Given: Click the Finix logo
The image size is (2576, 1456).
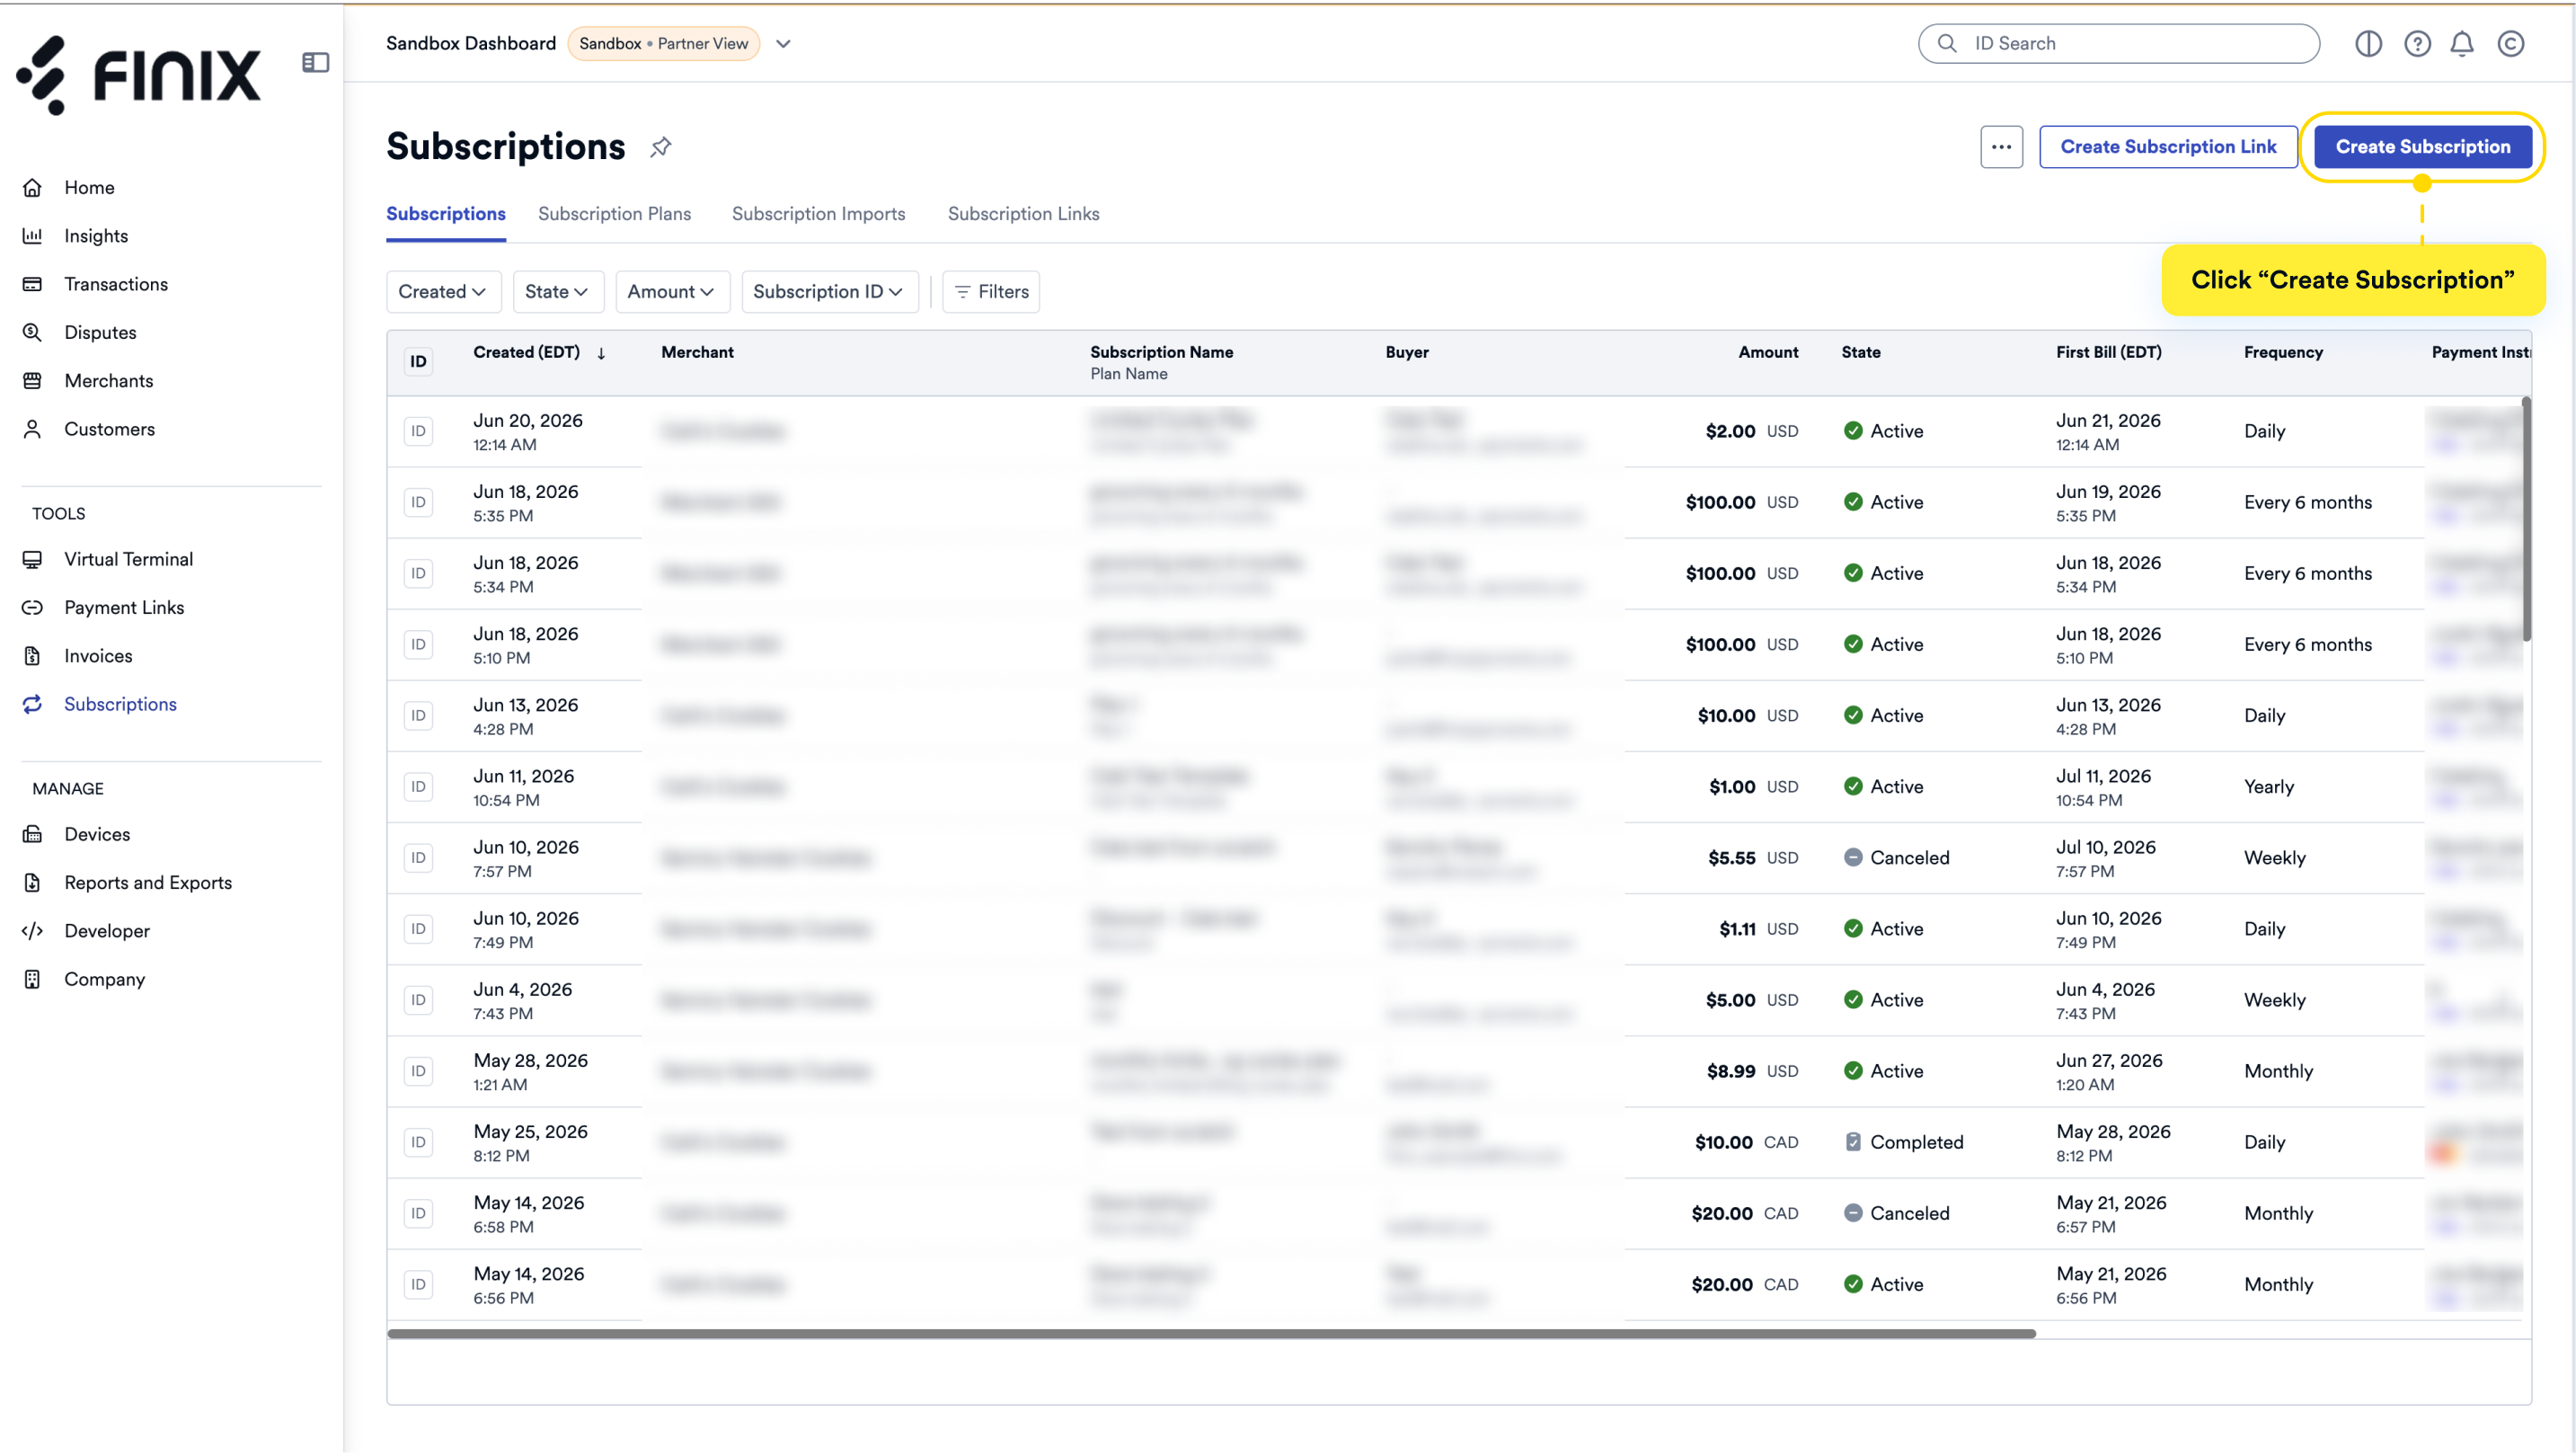Looking at the screenshot, I should (138, 75).
